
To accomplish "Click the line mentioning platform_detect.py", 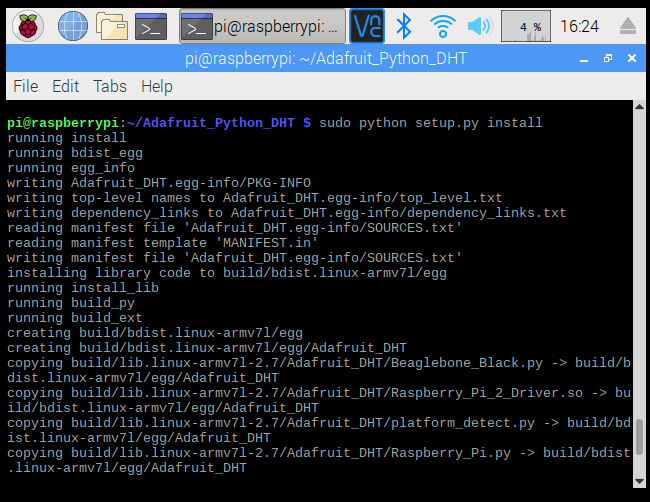I will click(x=319, y=430).
